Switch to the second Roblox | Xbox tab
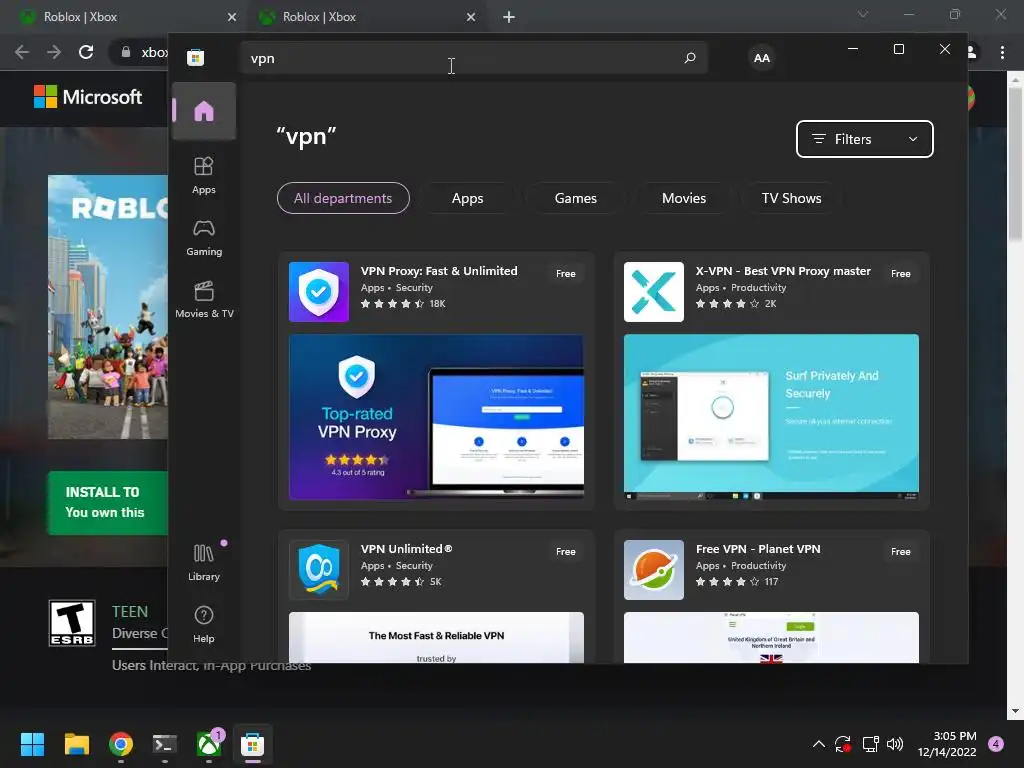This screenshot has width=1024, height=768. (366, 17)
